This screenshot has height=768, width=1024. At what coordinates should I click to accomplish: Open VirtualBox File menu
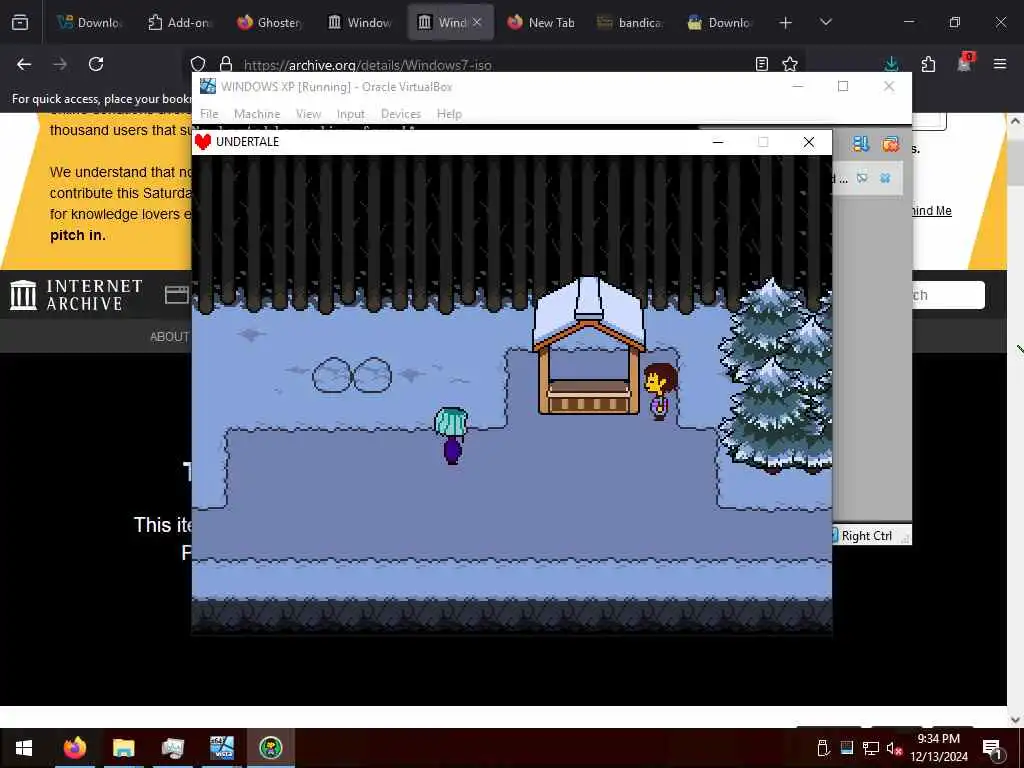(x=209, y=114)
